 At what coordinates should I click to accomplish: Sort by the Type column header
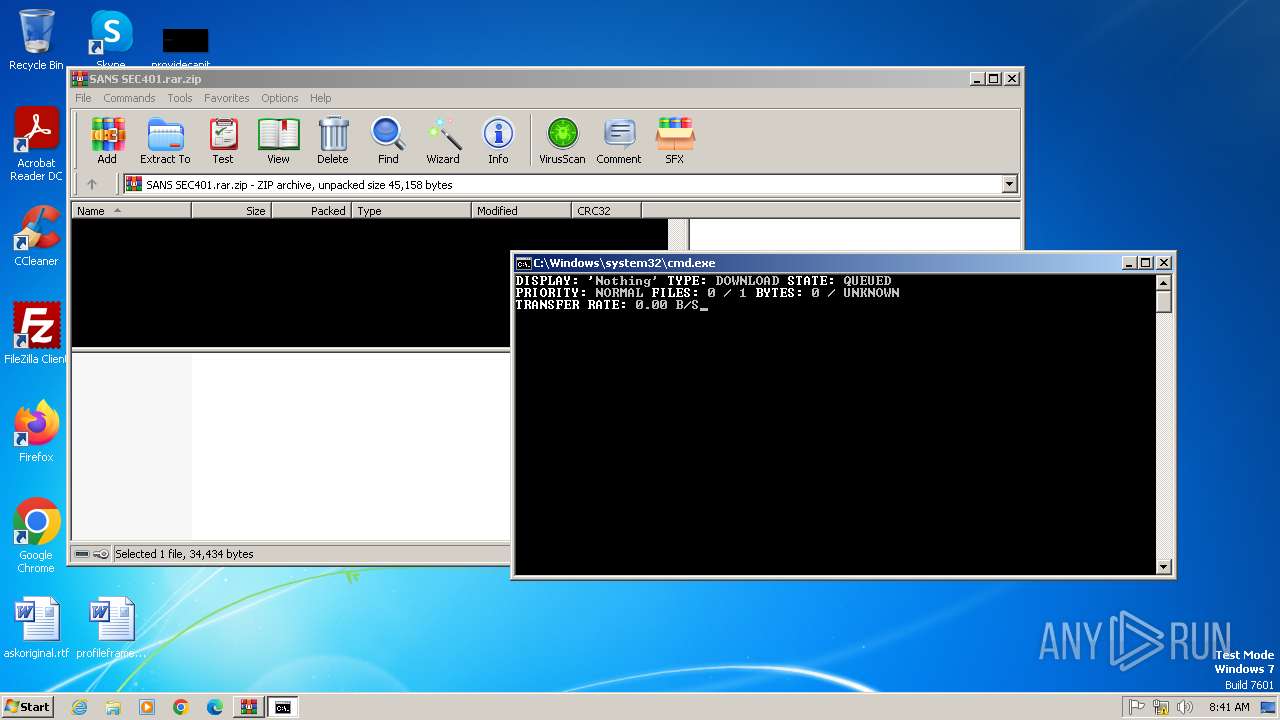tap(411, 211)
